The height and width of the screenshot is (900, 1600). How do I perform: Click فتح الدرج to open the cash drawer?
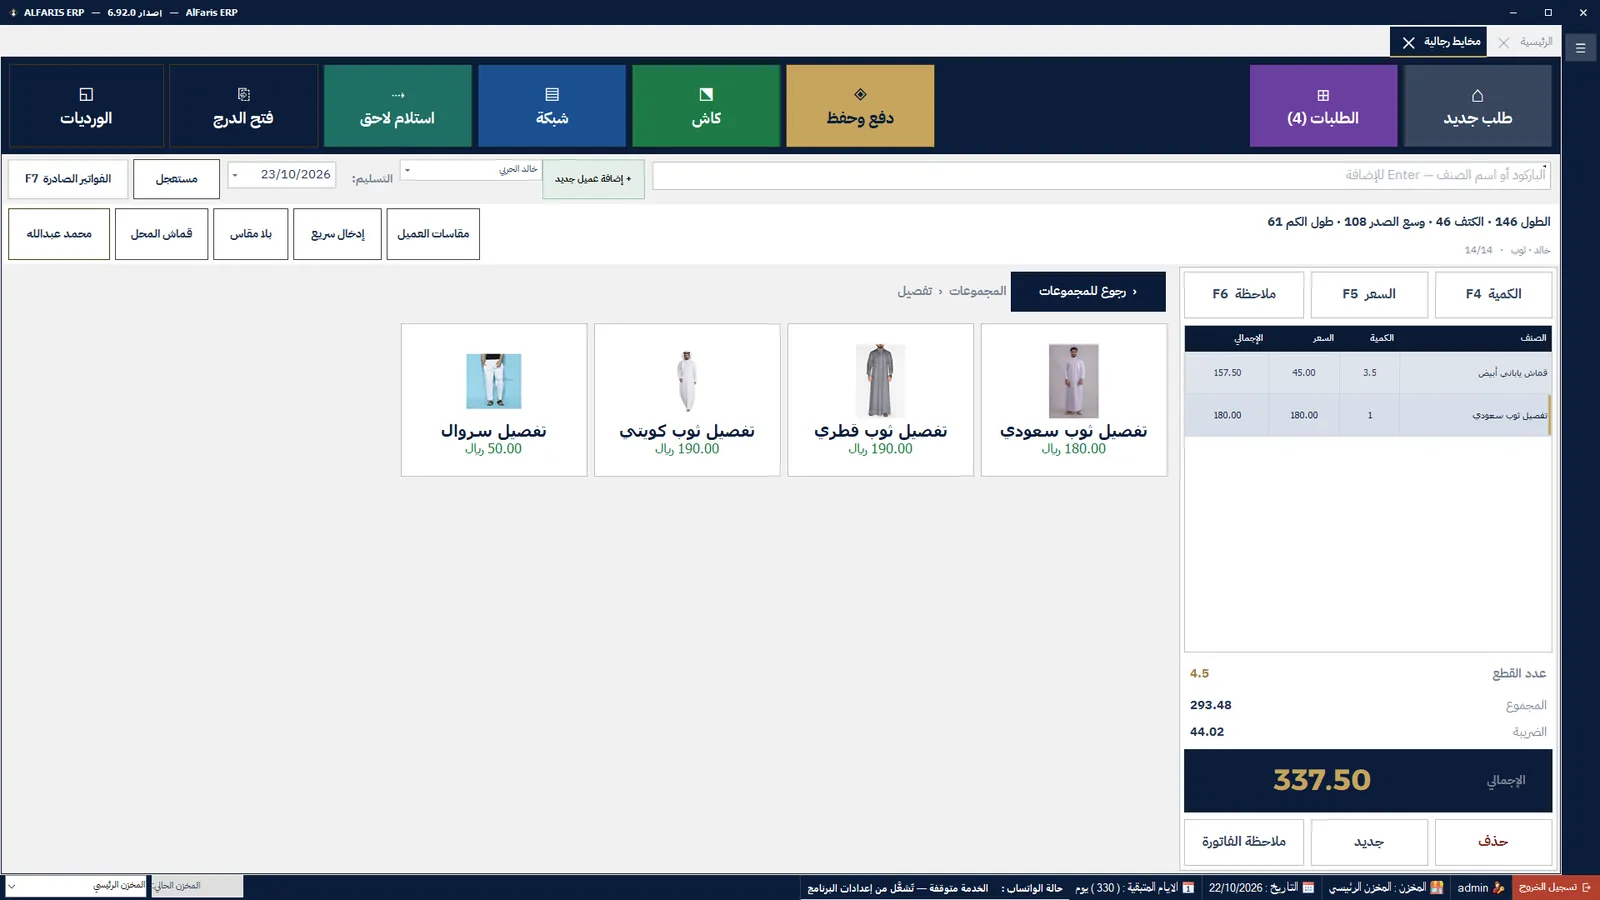[x=243, y=106]
